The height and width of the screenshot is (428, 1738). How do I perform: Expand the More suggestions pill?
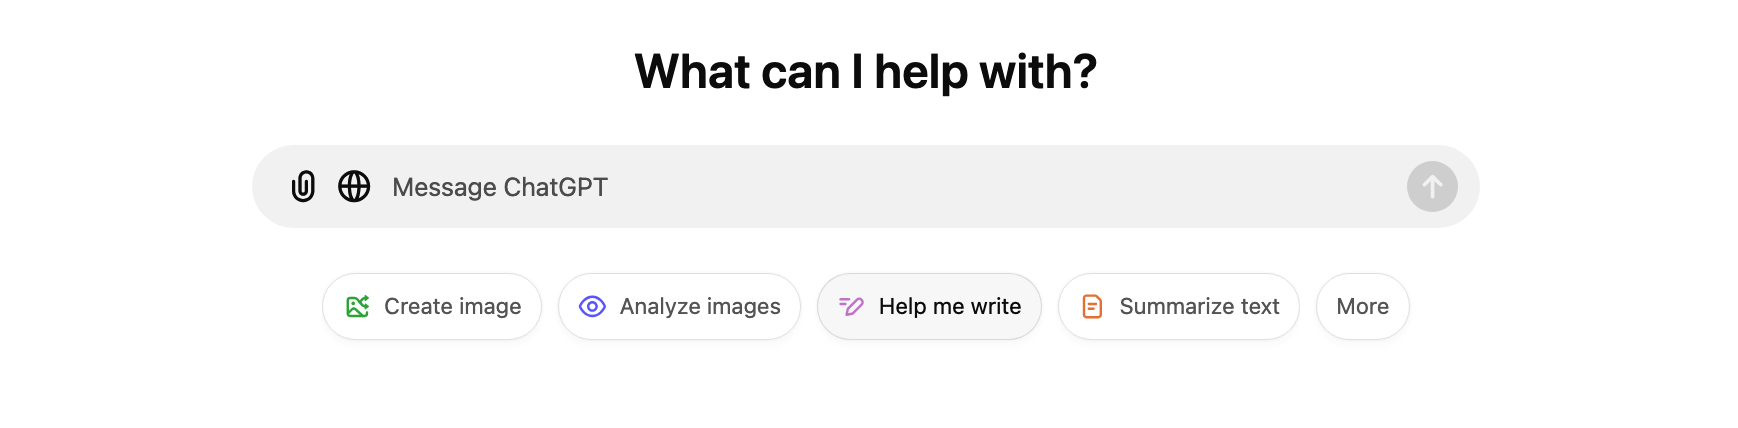1362,307
